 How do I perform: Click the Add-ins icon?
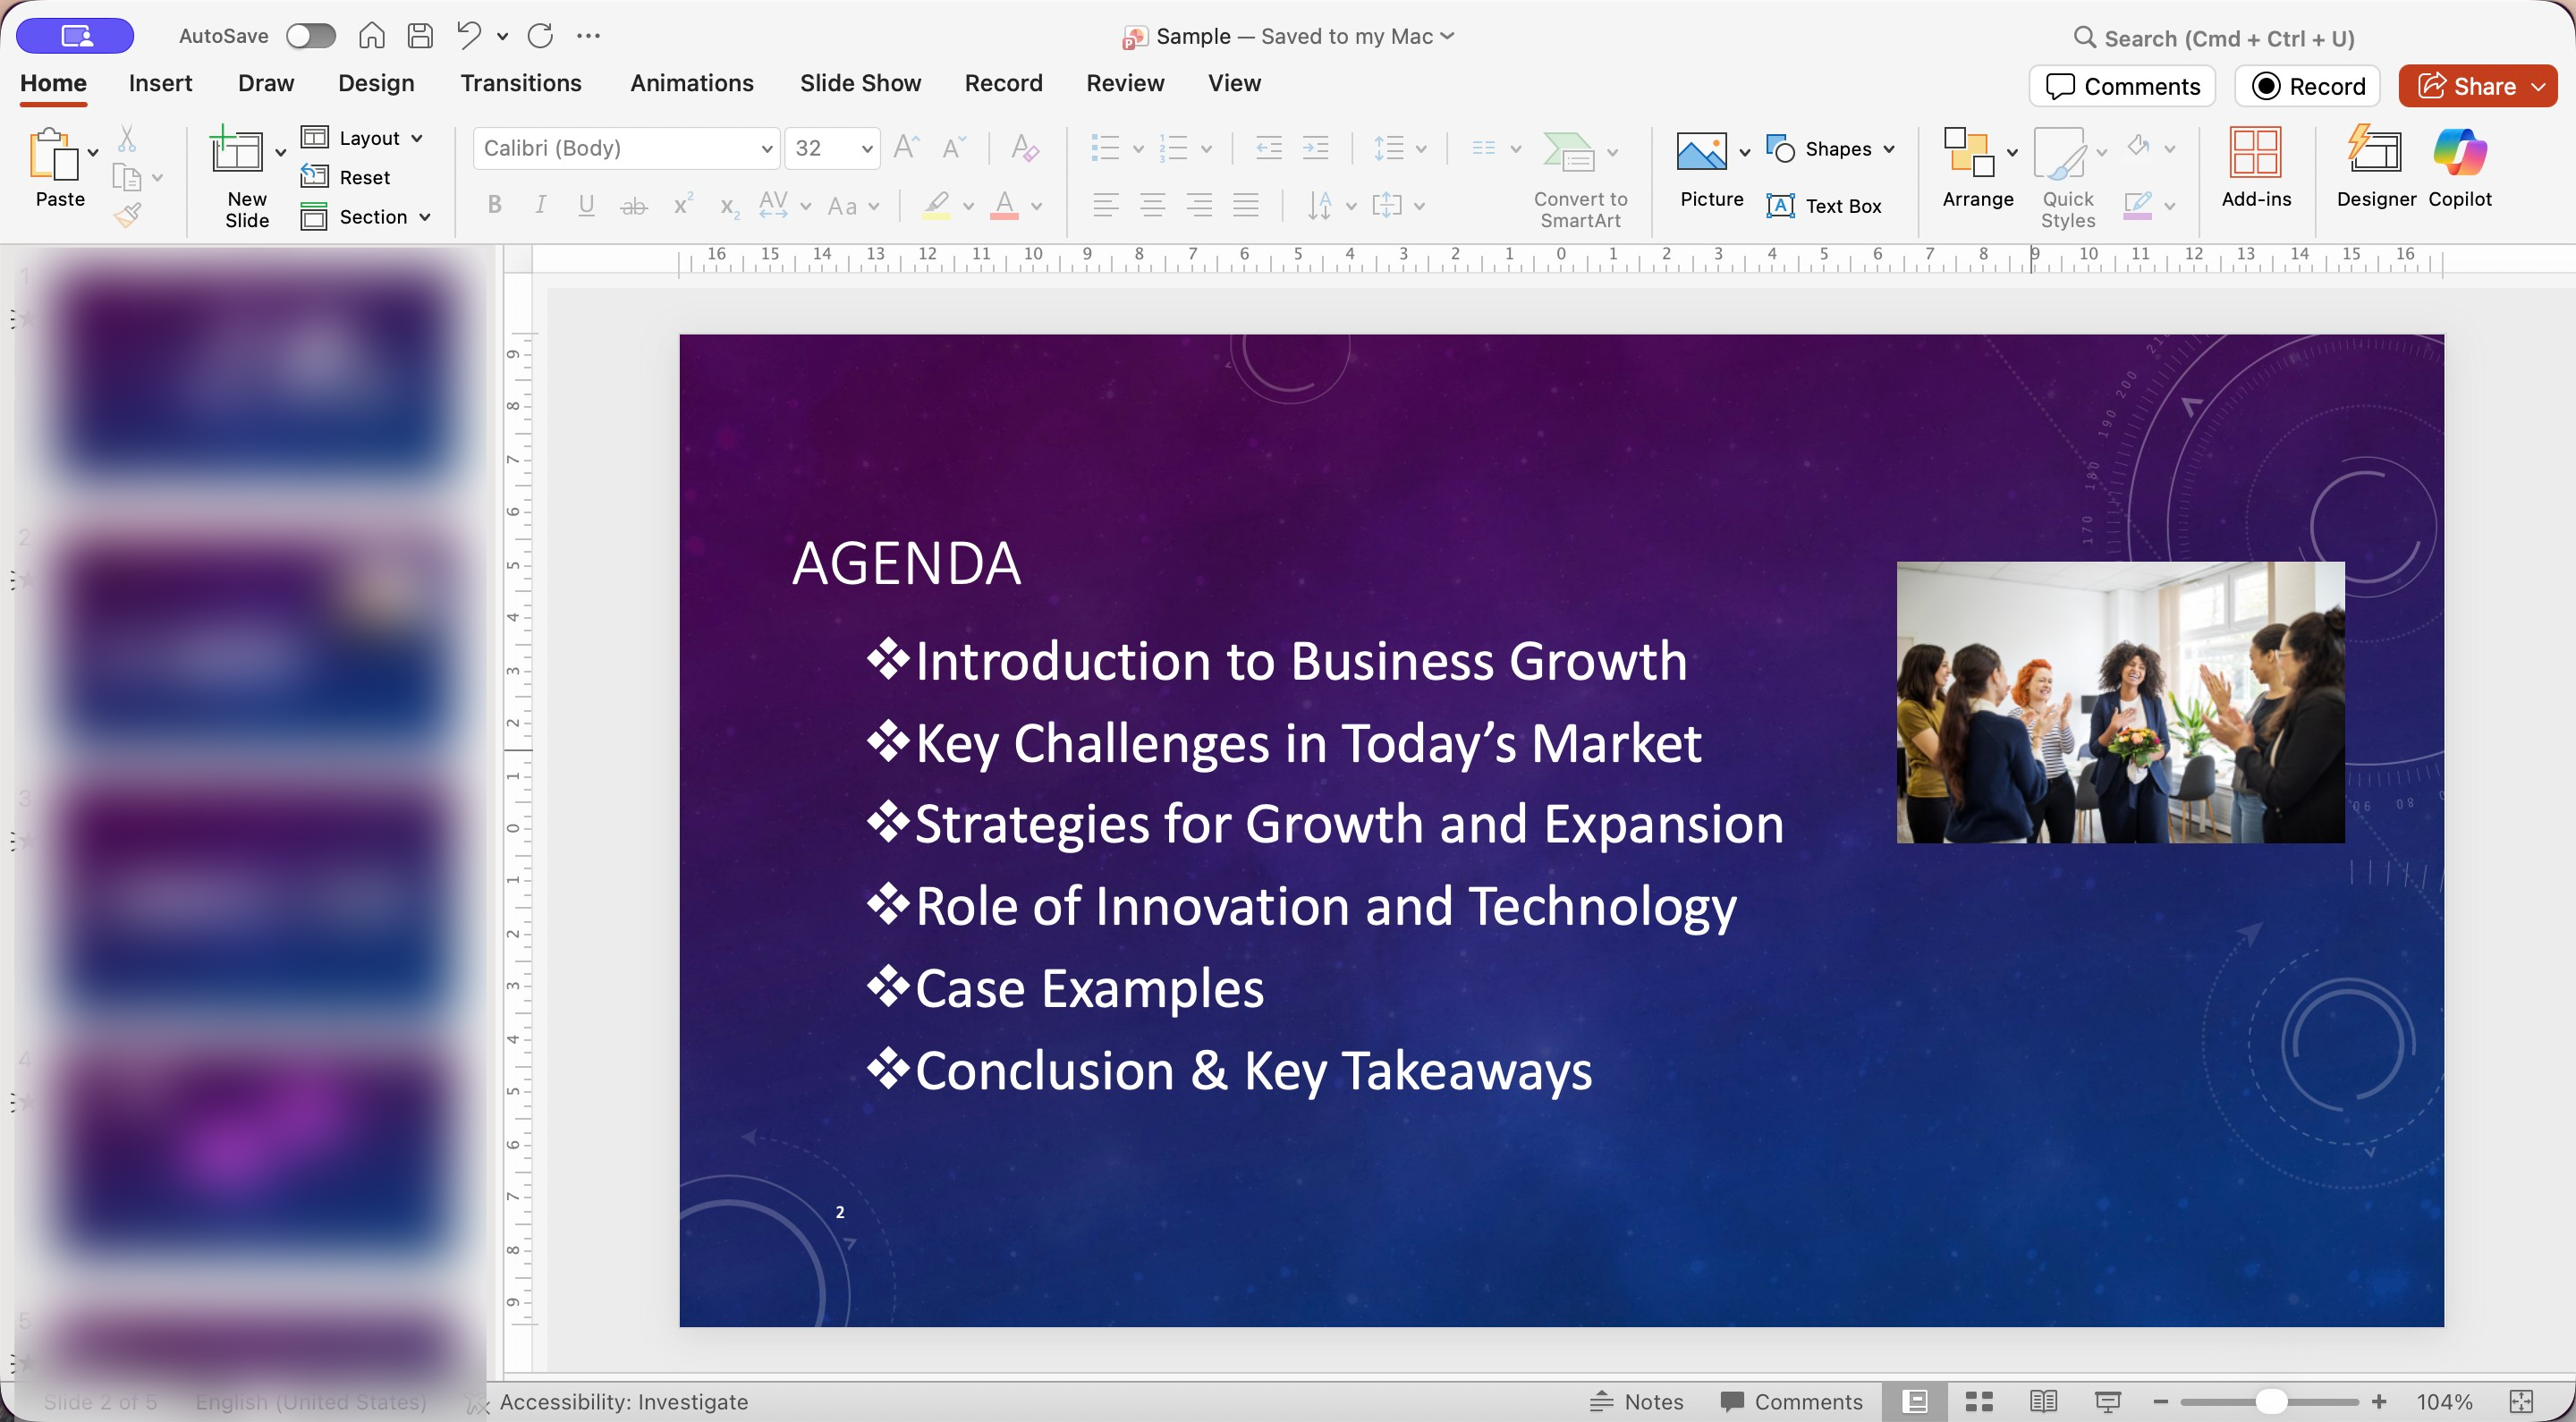point(2255,168)
